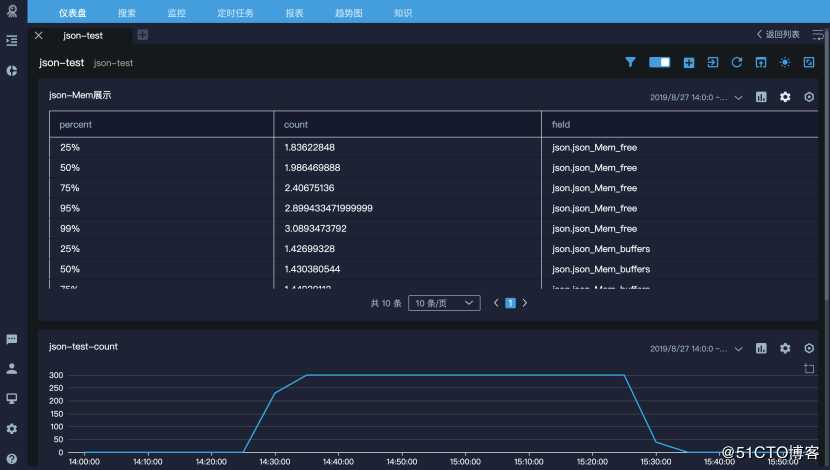This screenshot has width=830, height=470.
Task: Go to previous table page arrow
Action: [496, 303]
